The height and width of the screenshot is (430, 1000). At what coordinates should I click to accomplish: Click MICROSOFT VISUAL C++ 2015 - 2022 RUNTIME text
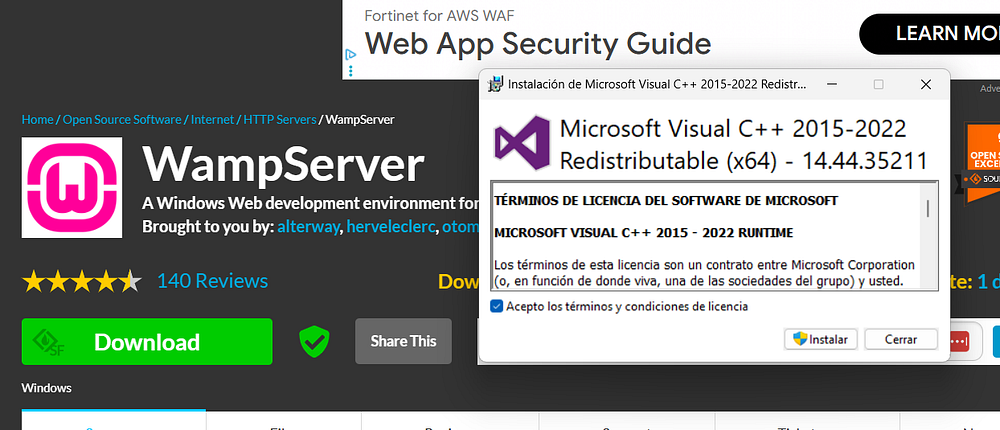(643, 234)
